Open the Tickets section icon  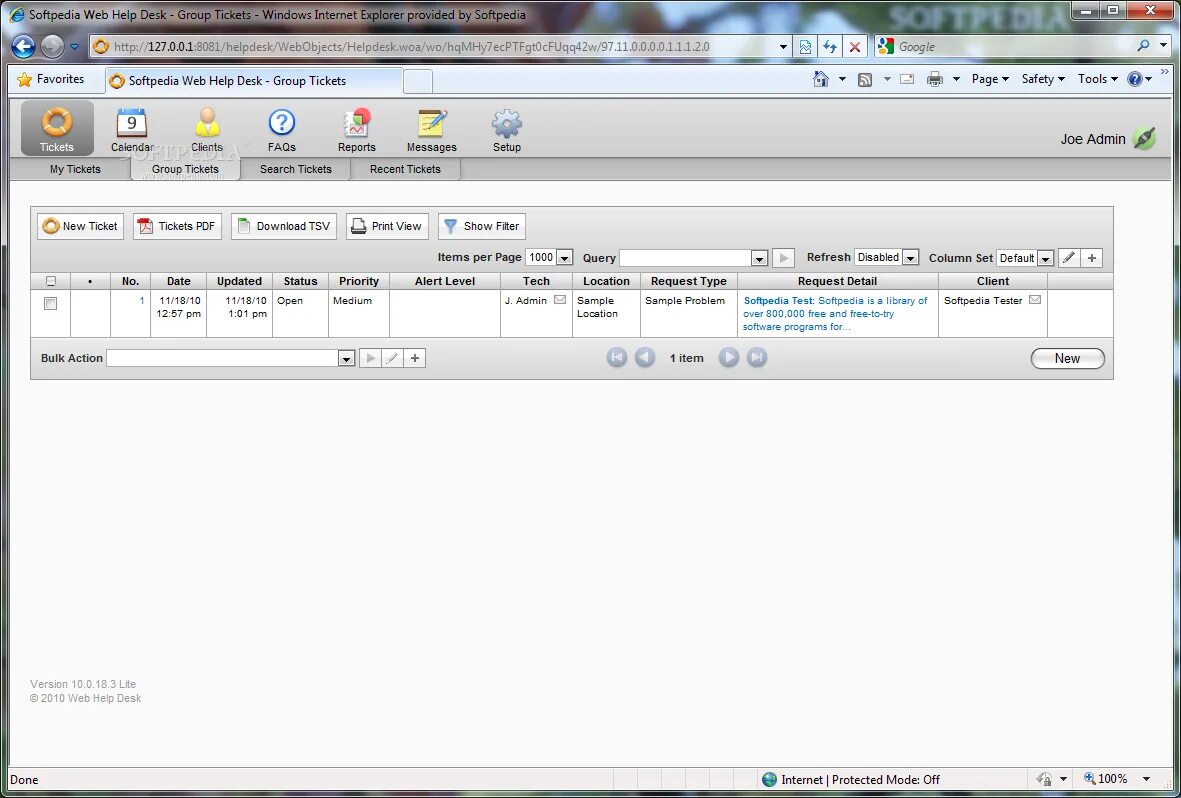[56, 128]
